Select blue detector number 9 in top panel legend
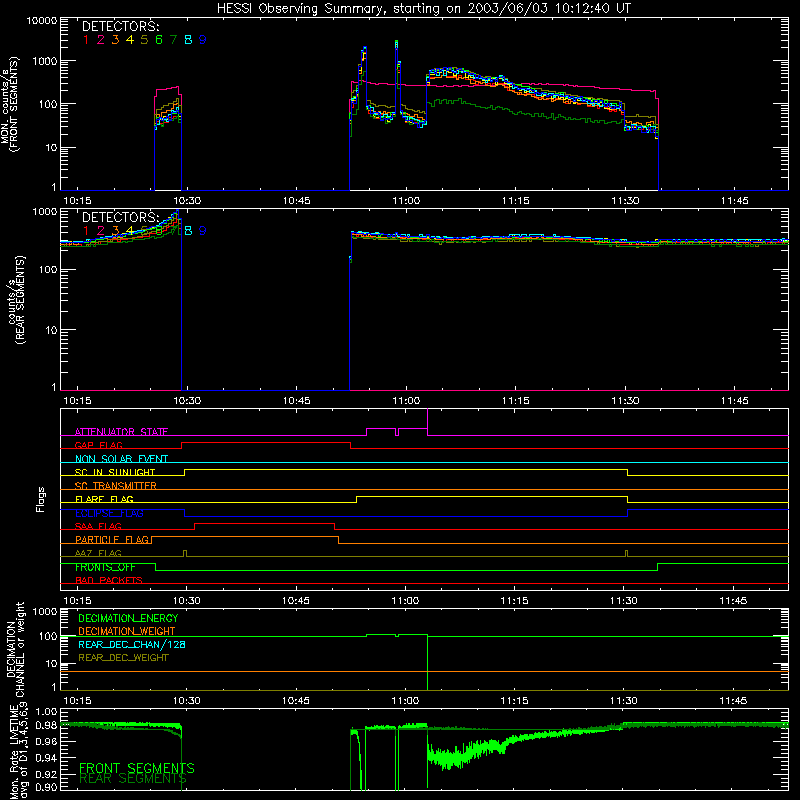Image resolution: width=800 pixels, height=800 pixels. (x=203, y=39)
